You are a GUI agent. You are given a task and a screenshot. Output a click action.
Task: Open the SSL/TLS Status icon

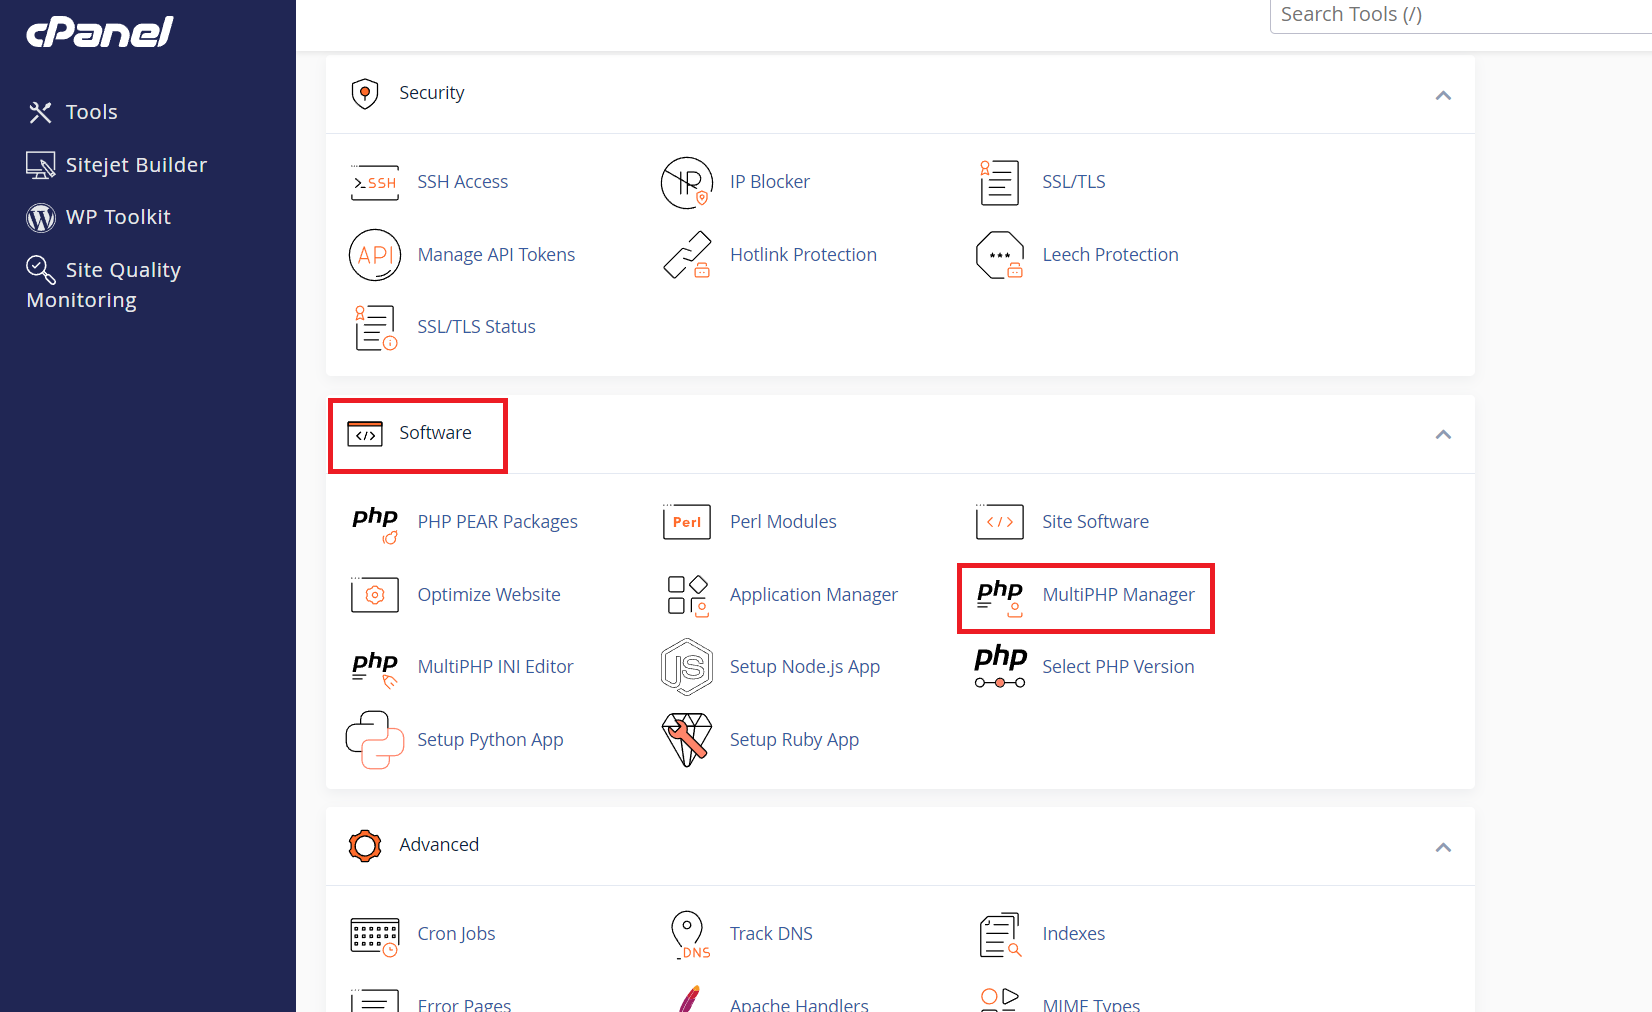tap(375, 328)
